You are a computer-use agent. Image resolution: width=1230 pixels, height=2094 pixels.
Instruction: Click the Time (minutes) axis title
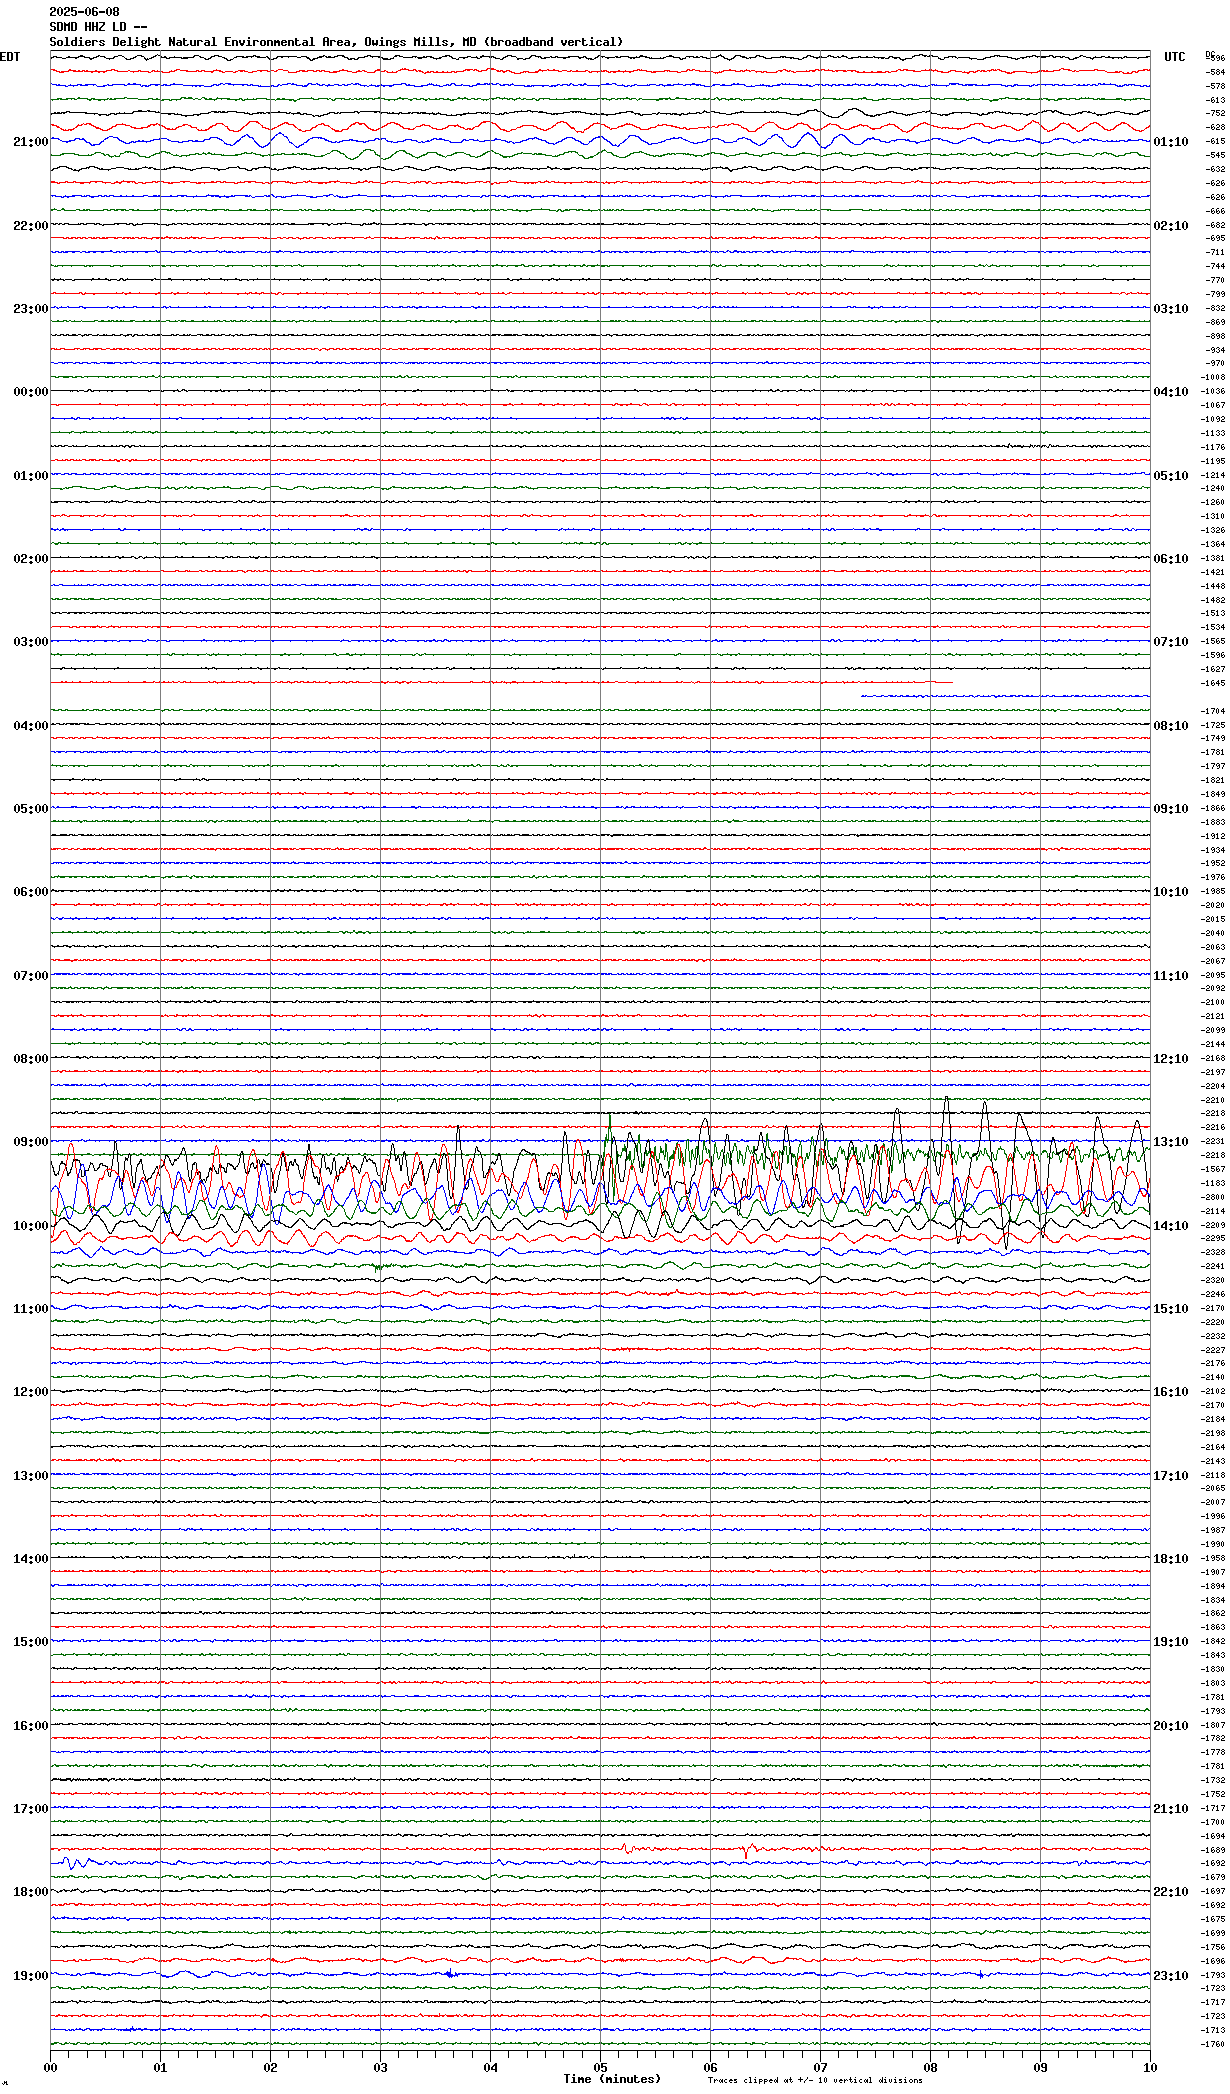click(x=612, y=2079)
